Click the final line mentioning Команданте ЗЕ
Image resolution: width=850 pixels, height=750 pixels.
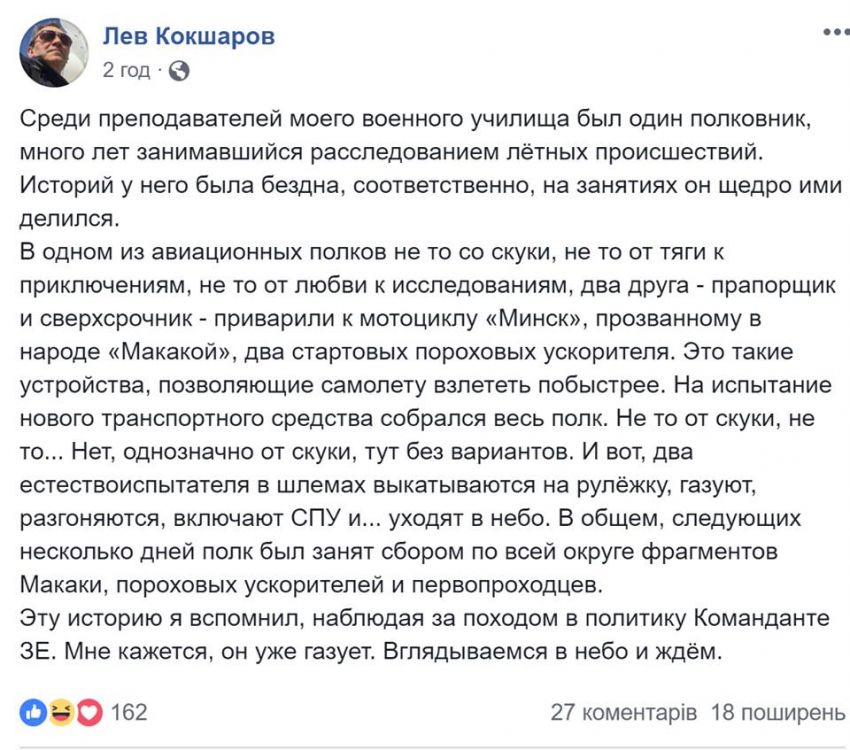click(424, 635)
